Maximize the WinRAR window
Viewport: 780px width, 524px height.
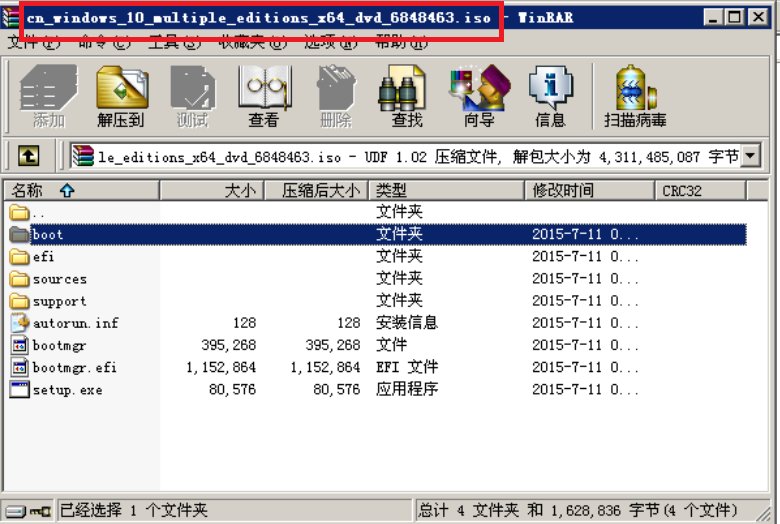tap(735, 17)
